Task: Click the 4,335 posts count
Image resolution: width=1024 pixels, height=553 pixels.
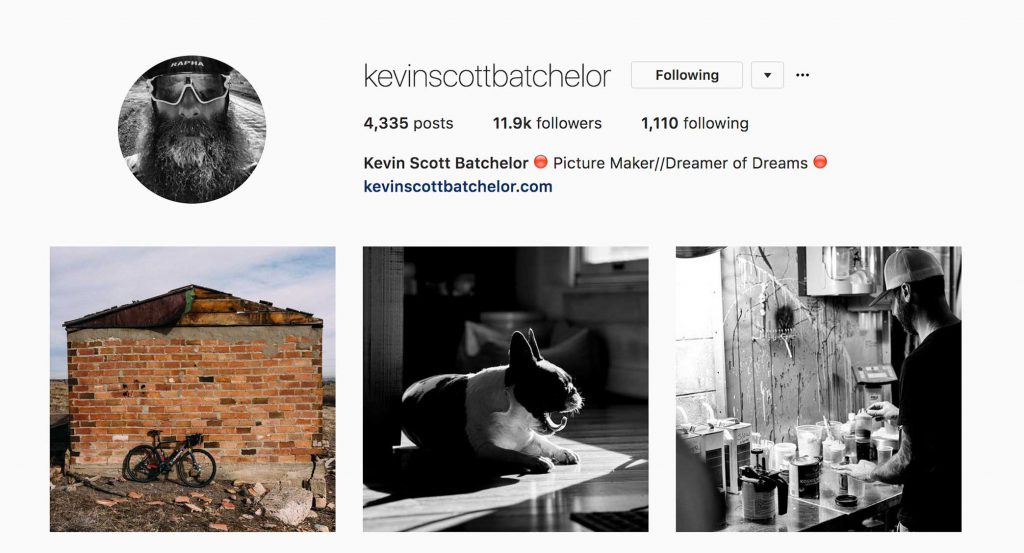Action: tap(408, 123)
